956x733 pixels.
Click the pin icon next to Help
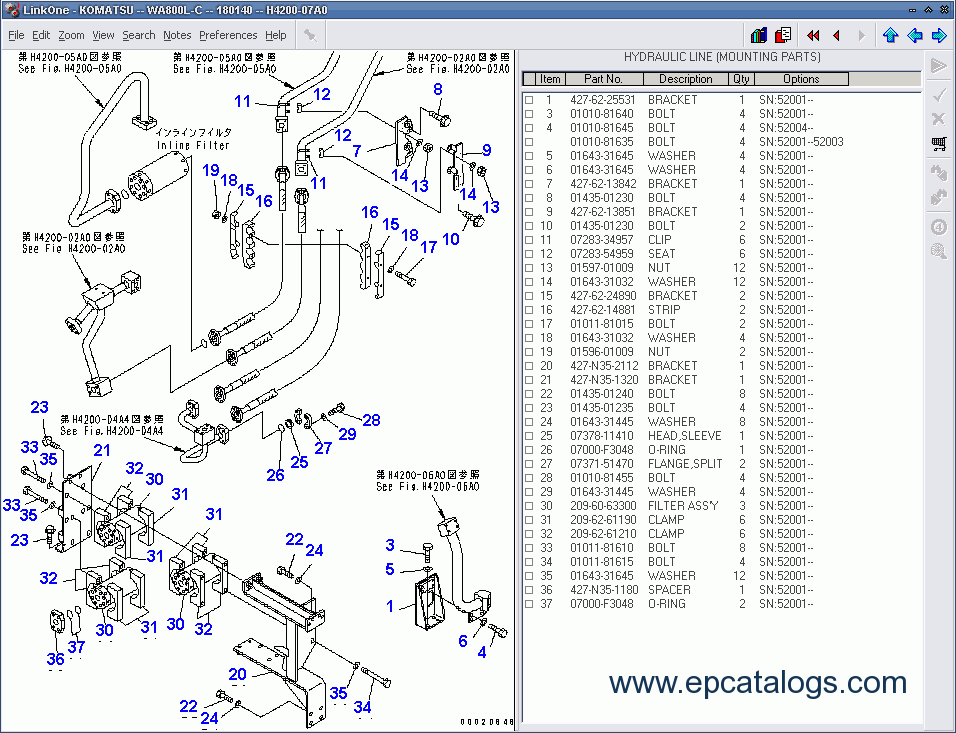[310, 35]
